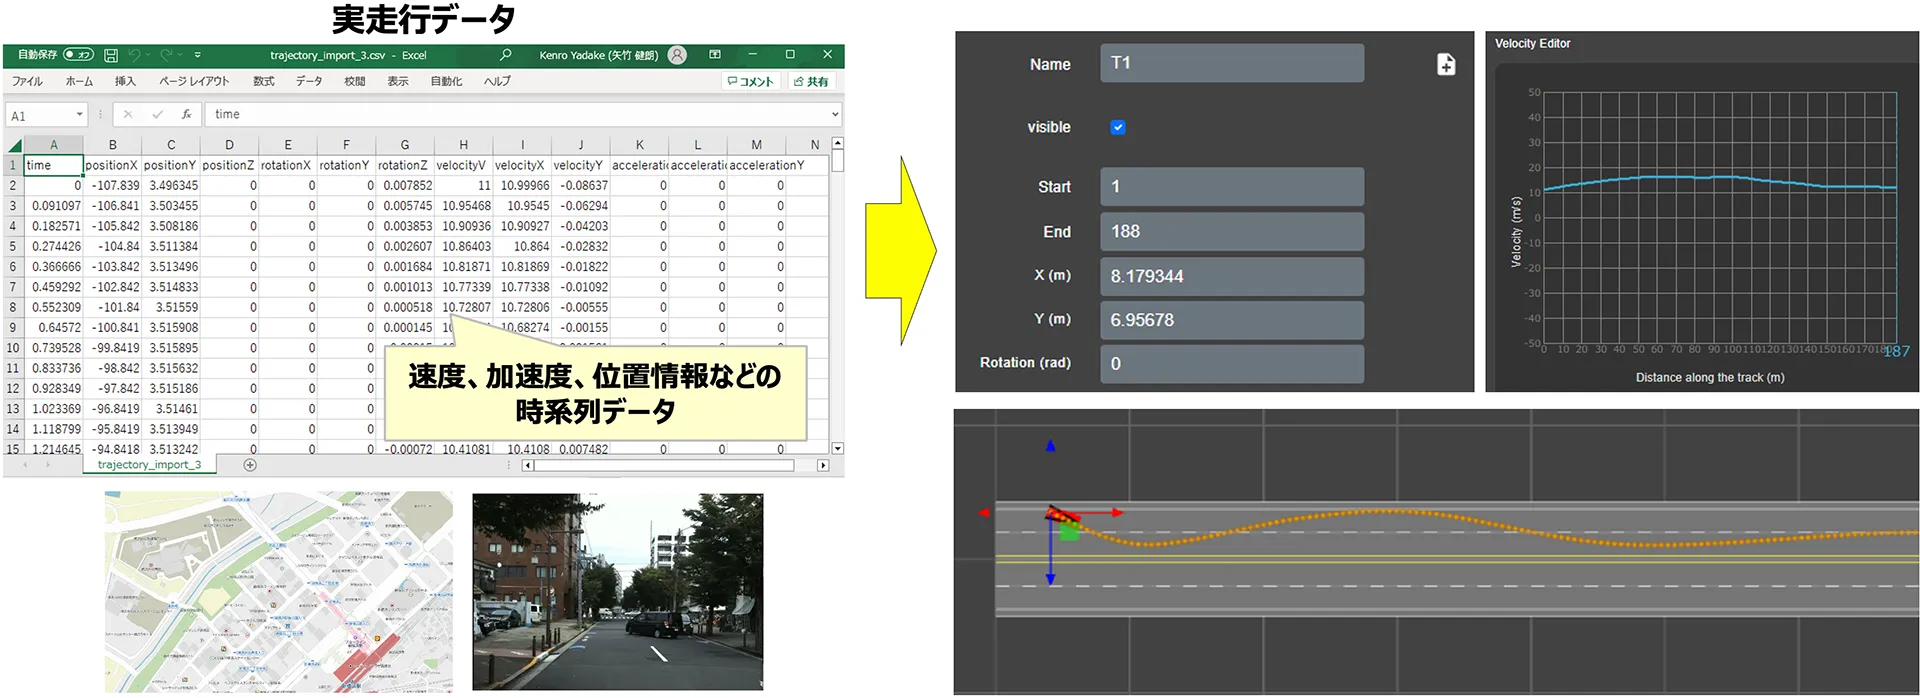The height and width of the screenshot is (698, 1920).
Task: Click the select-all corner of the spreadsheet
Action: tap(14, 146)
